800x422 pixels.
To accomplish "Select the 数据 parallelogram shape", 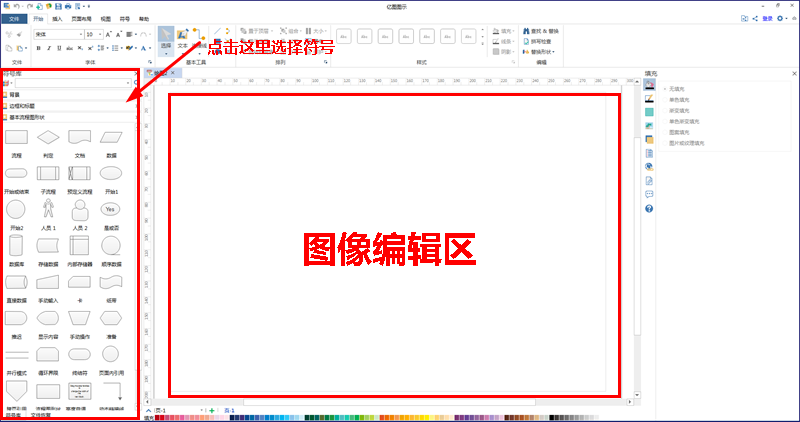I will (111, 137).
